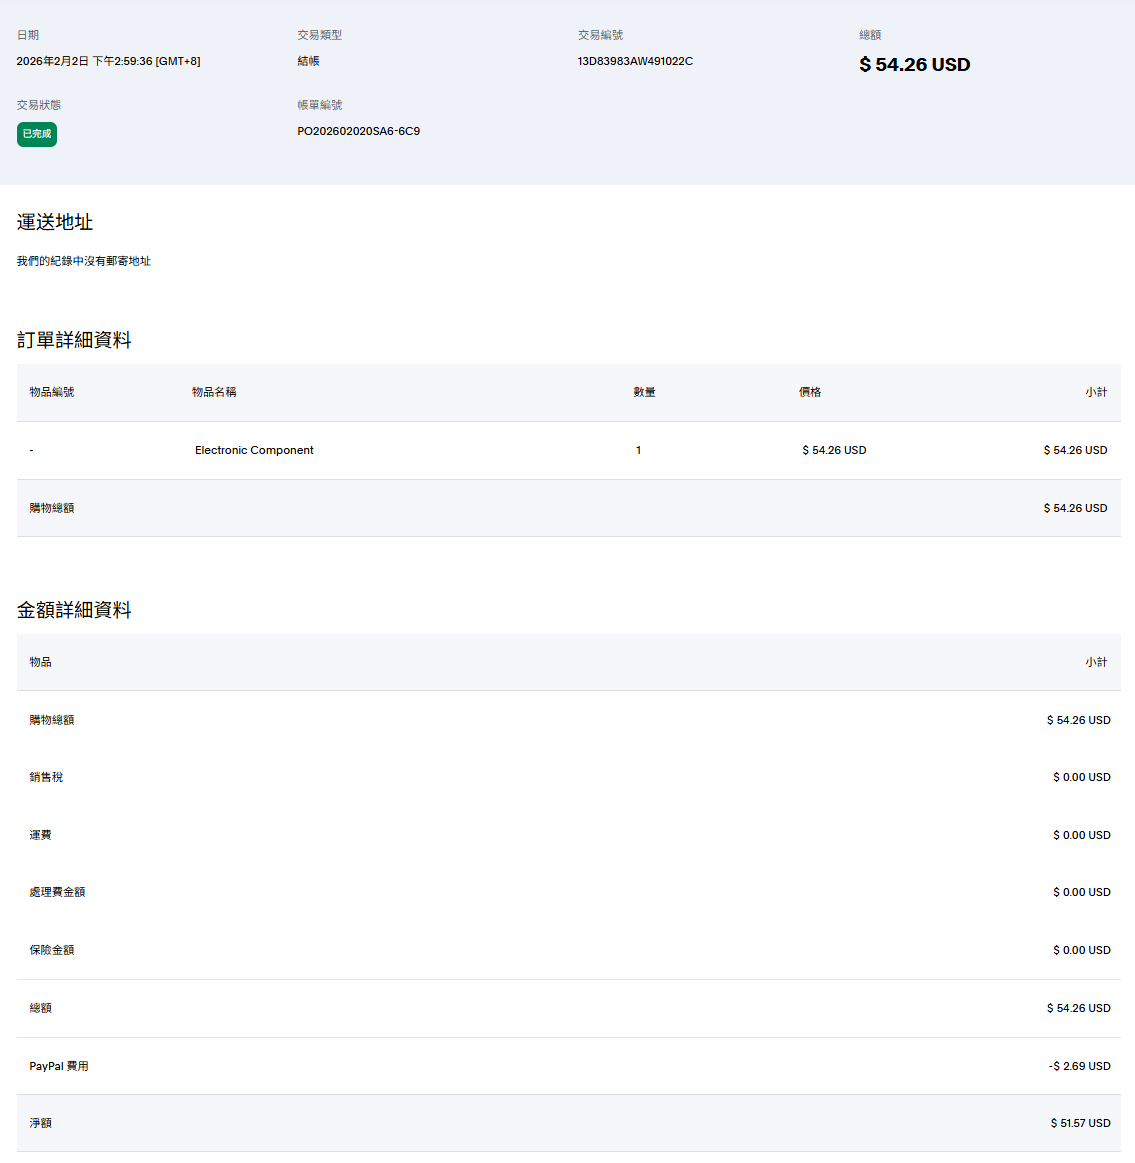Click invoice number PO202602020SA6-6C9
1135x1163 pixels.
point(358,131)
